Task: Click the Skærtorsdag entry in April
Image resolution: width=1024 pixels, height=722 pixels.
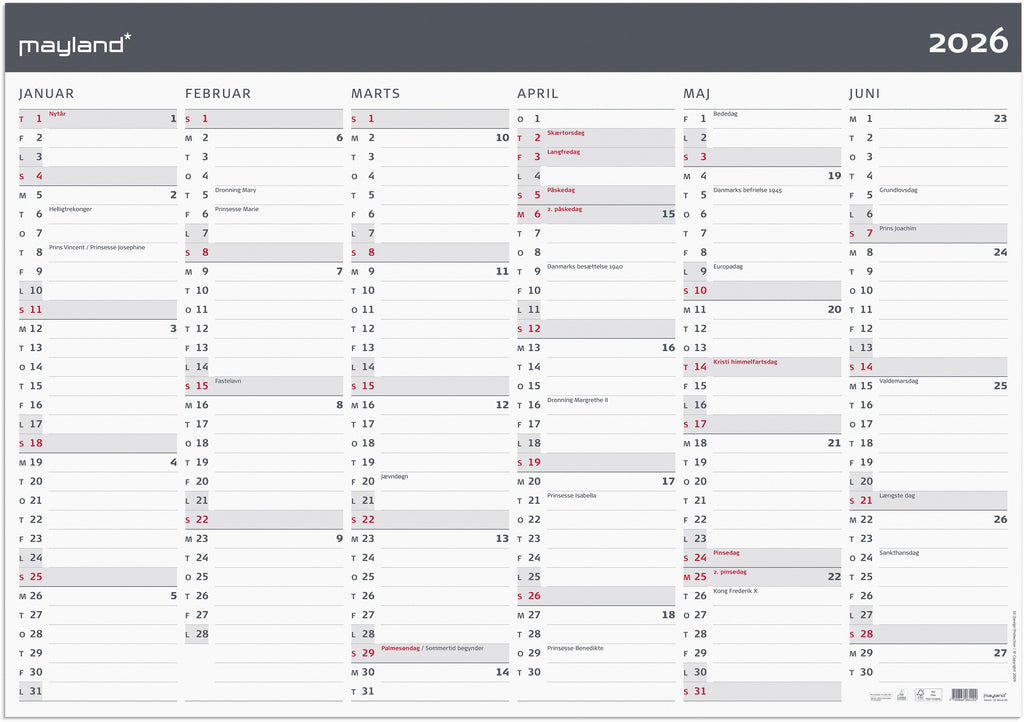Action: [x=565, y=133]
